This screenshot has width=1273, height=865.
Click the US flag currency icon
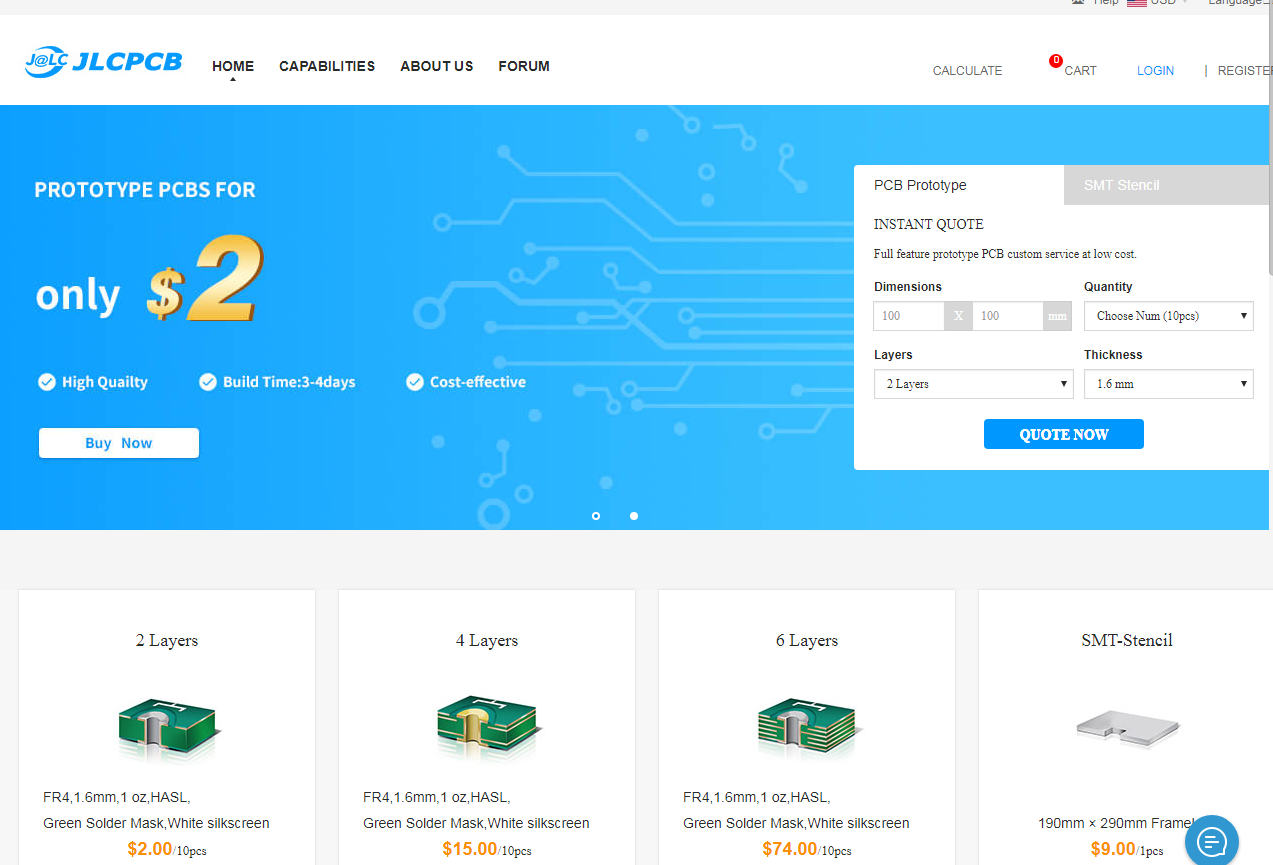[1137, 3]
